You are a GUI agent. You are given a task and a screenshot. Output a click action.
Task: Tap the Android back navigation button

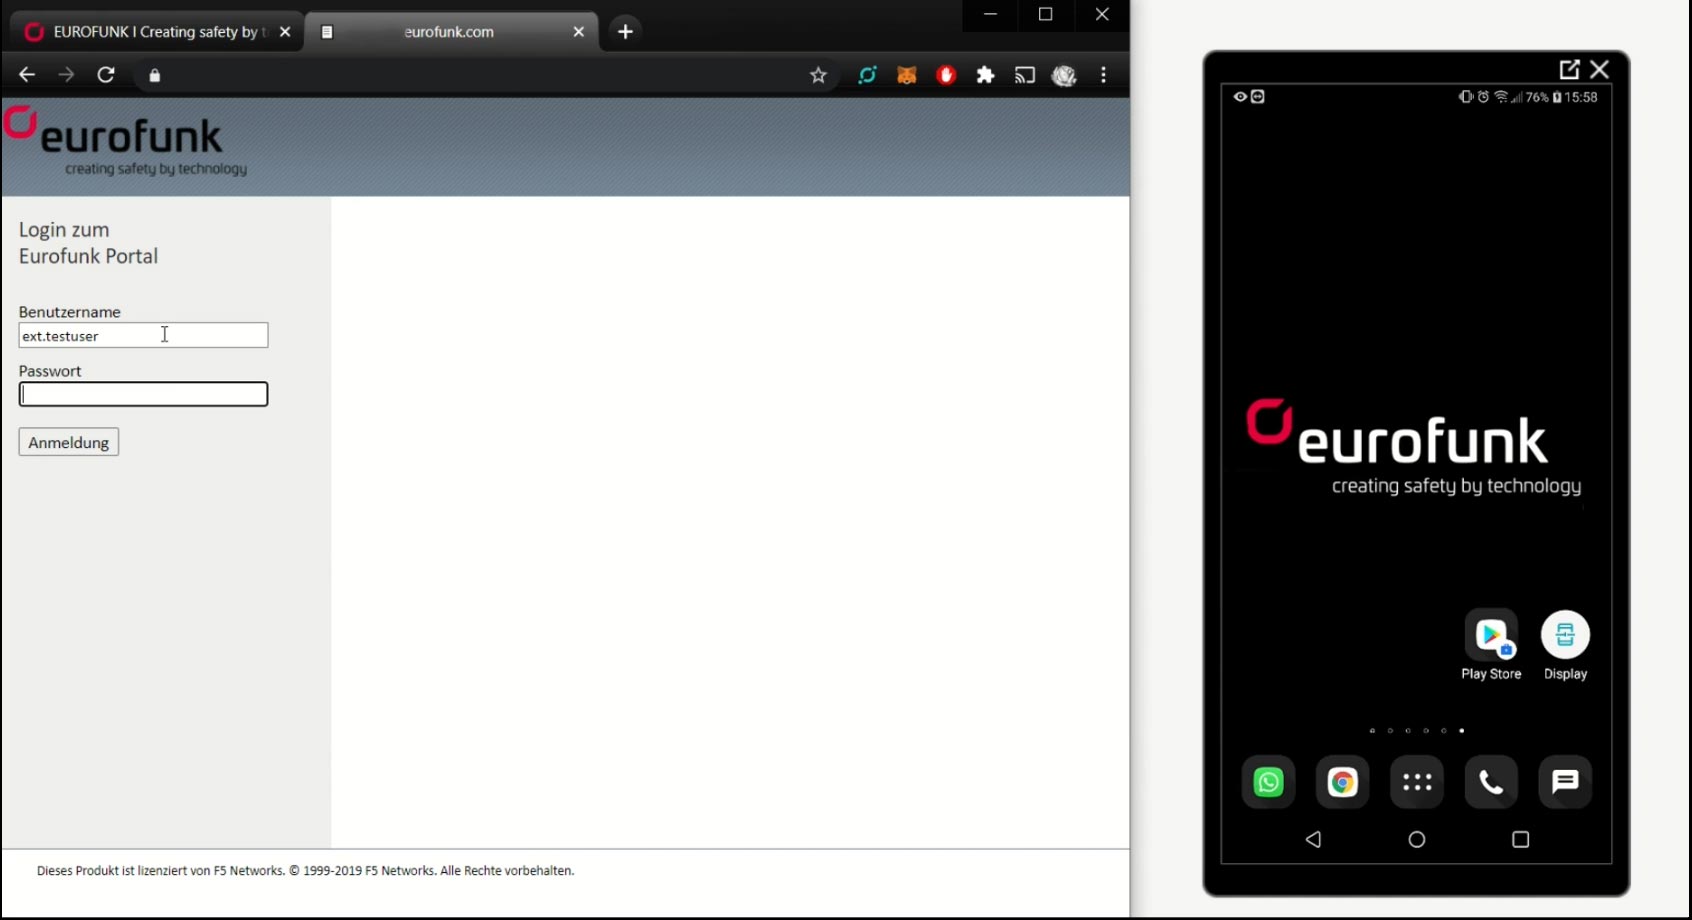1314,839
